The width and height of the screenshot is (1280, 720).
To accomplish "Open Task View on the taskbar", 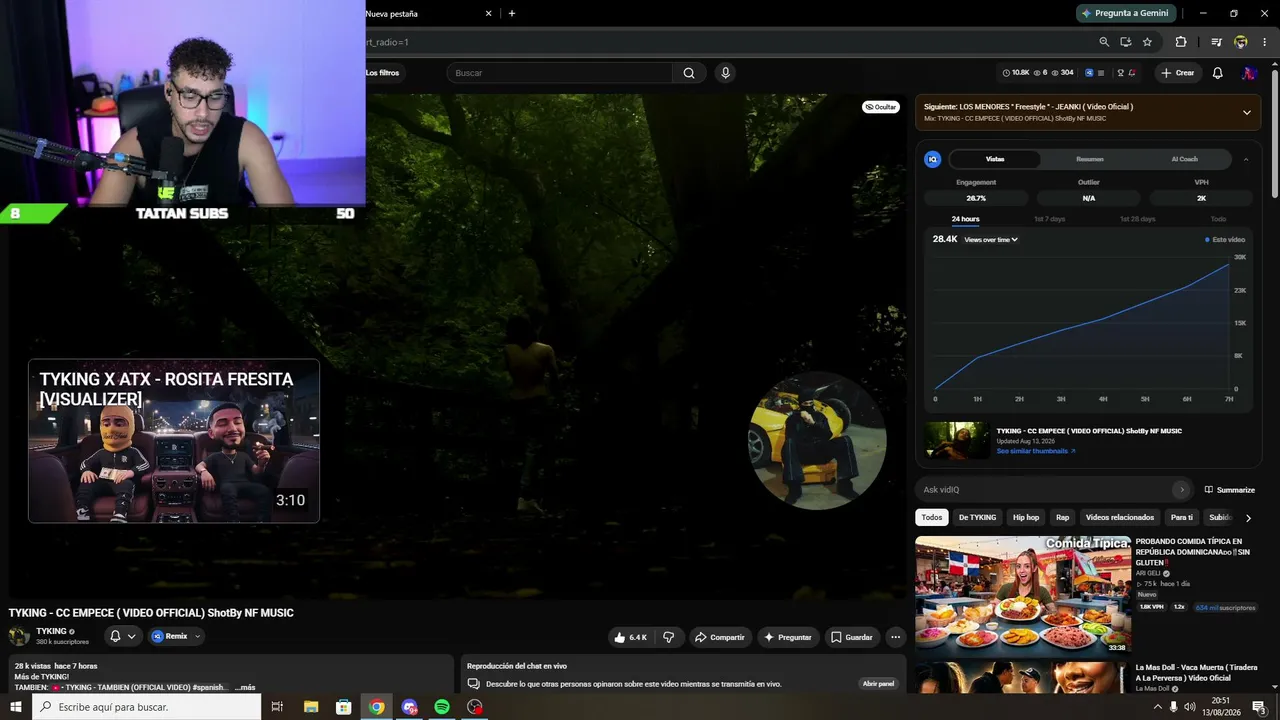I will click(277, 707).
